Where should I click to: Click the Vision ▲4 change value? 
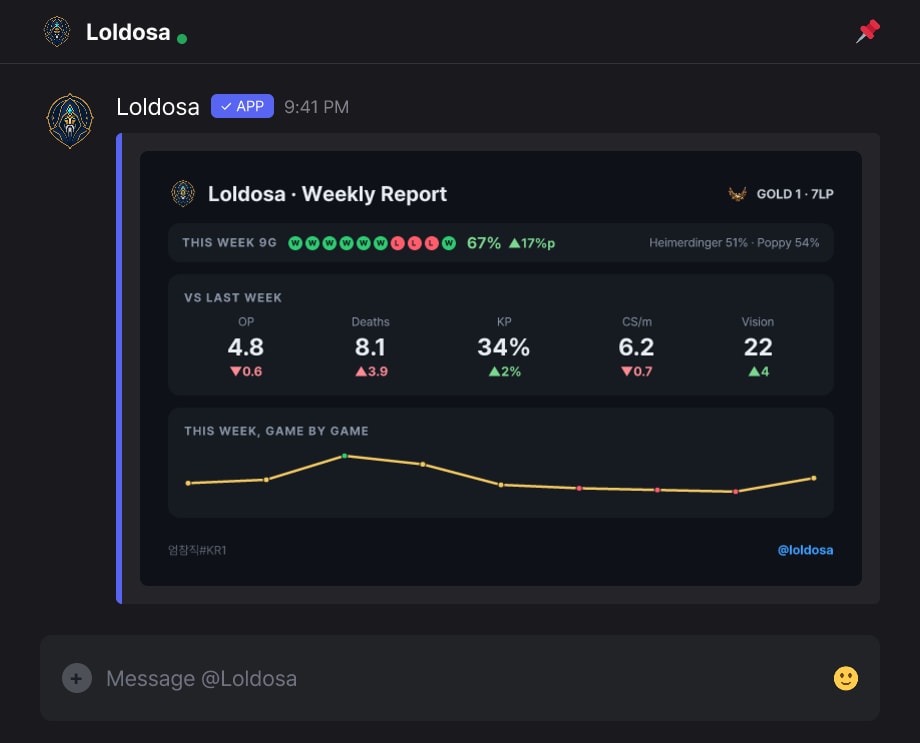[x=759, y=371]
